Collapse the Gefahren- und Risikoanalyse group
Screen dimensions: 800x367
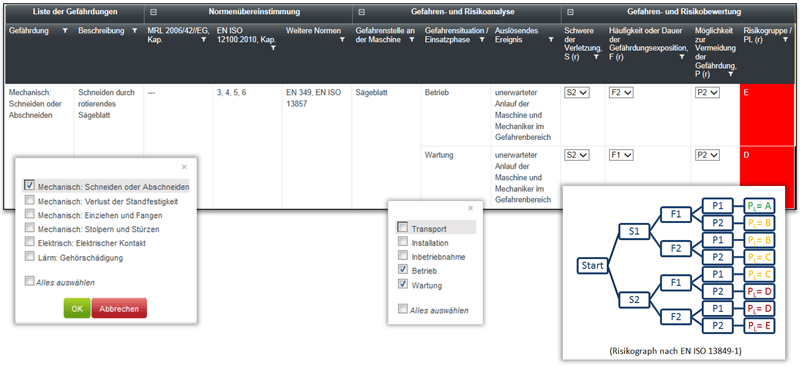[x=361, y=11]
